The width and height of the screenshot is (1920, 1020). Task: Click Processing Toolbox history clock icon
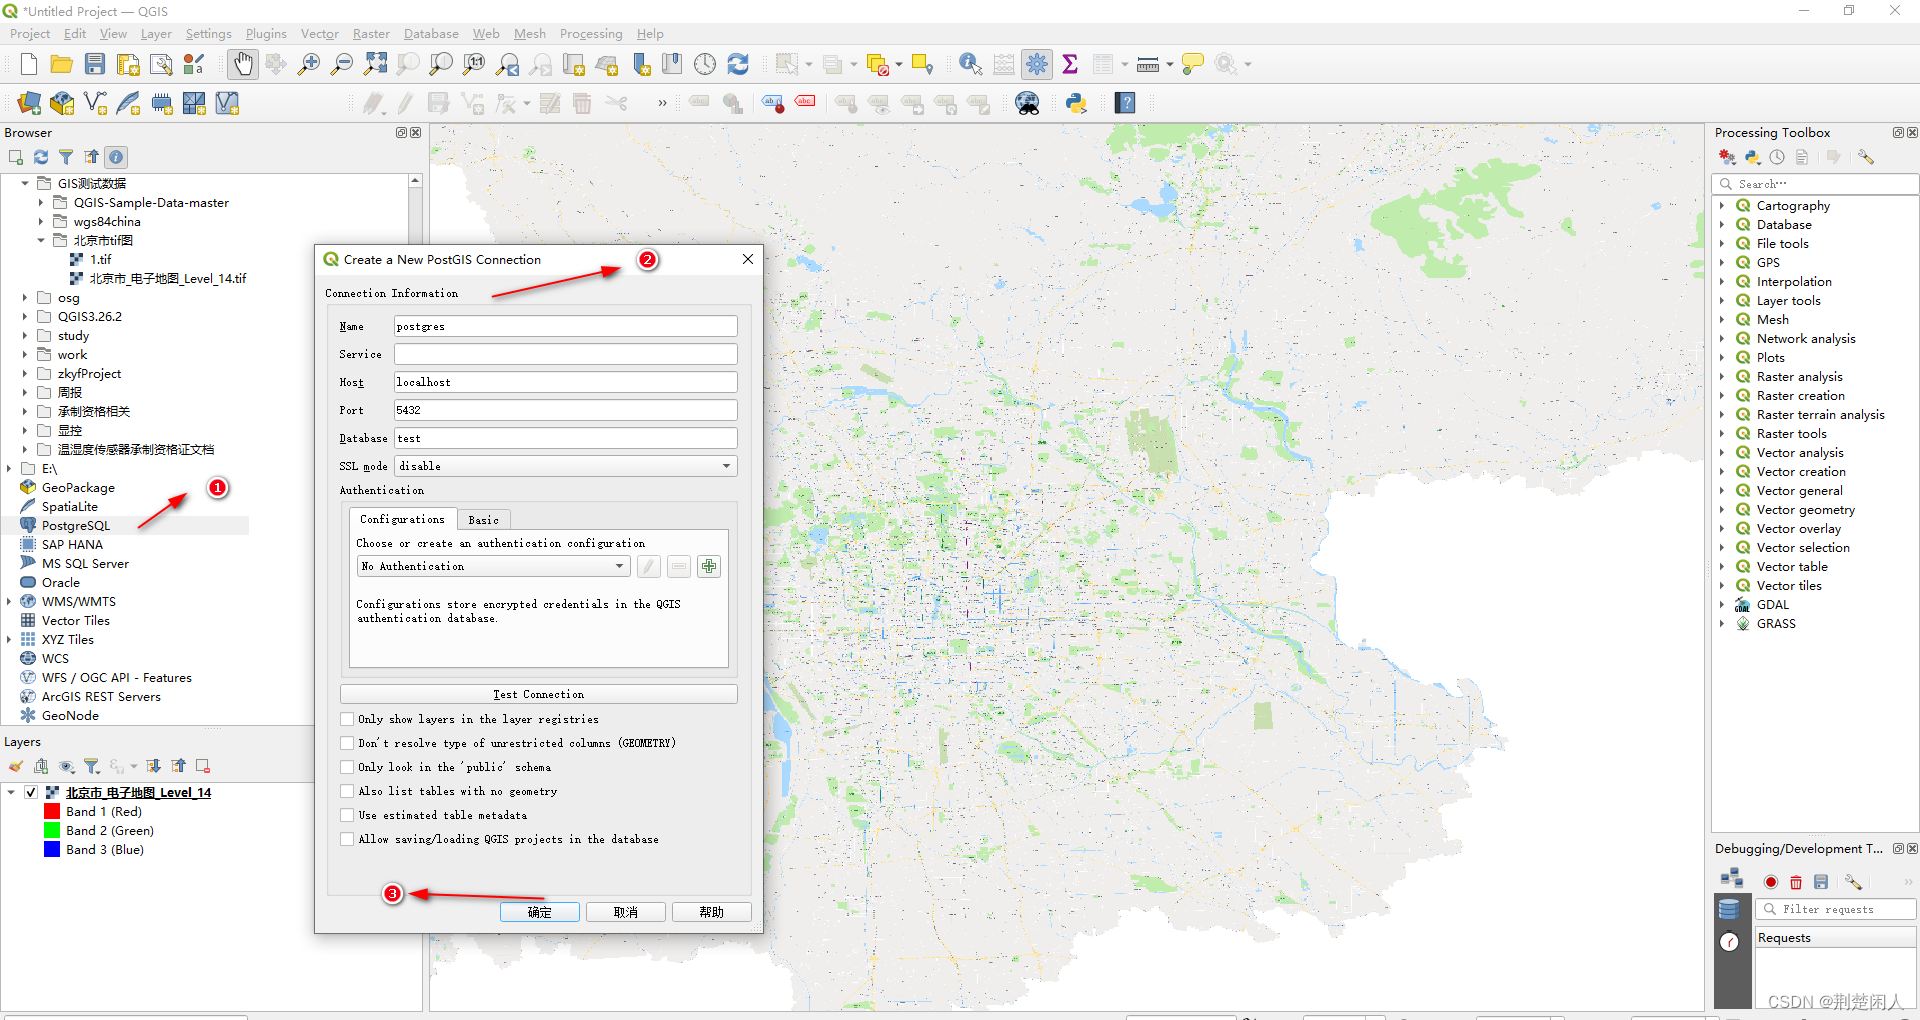point(1777,157)
